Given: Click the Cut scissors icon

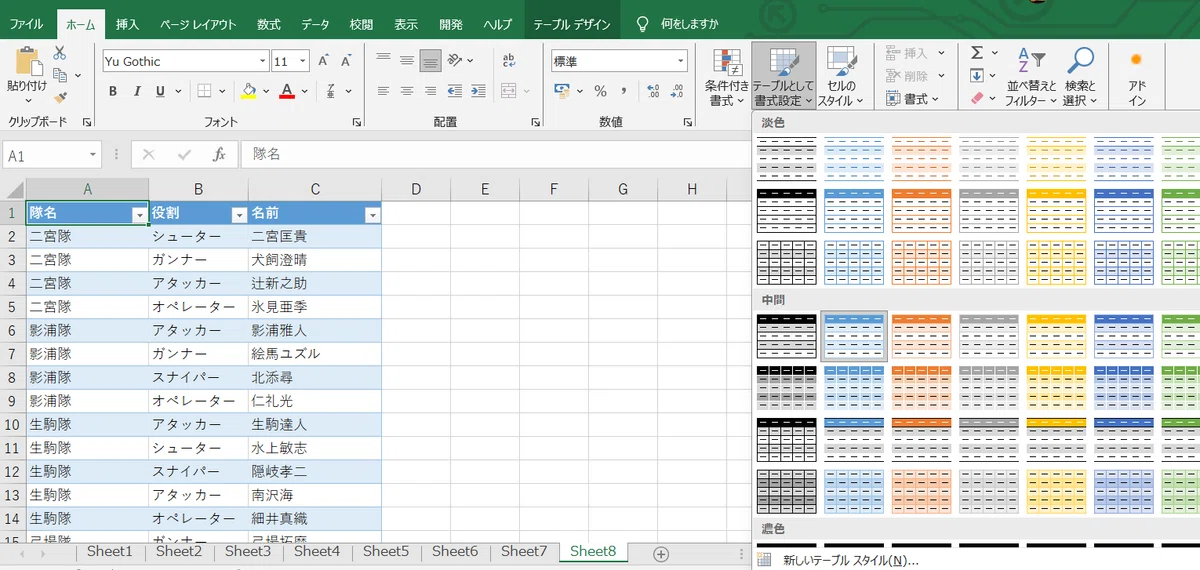Looking at the screenshot, I should tap(60, 53).
